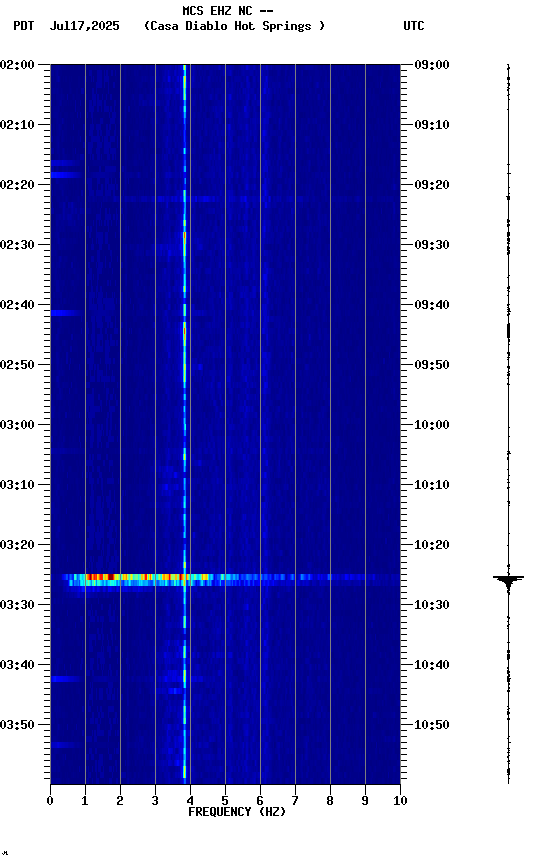Click the 02:00 PDT time label
Screen dimensions: 552x864
pos(17,65)
